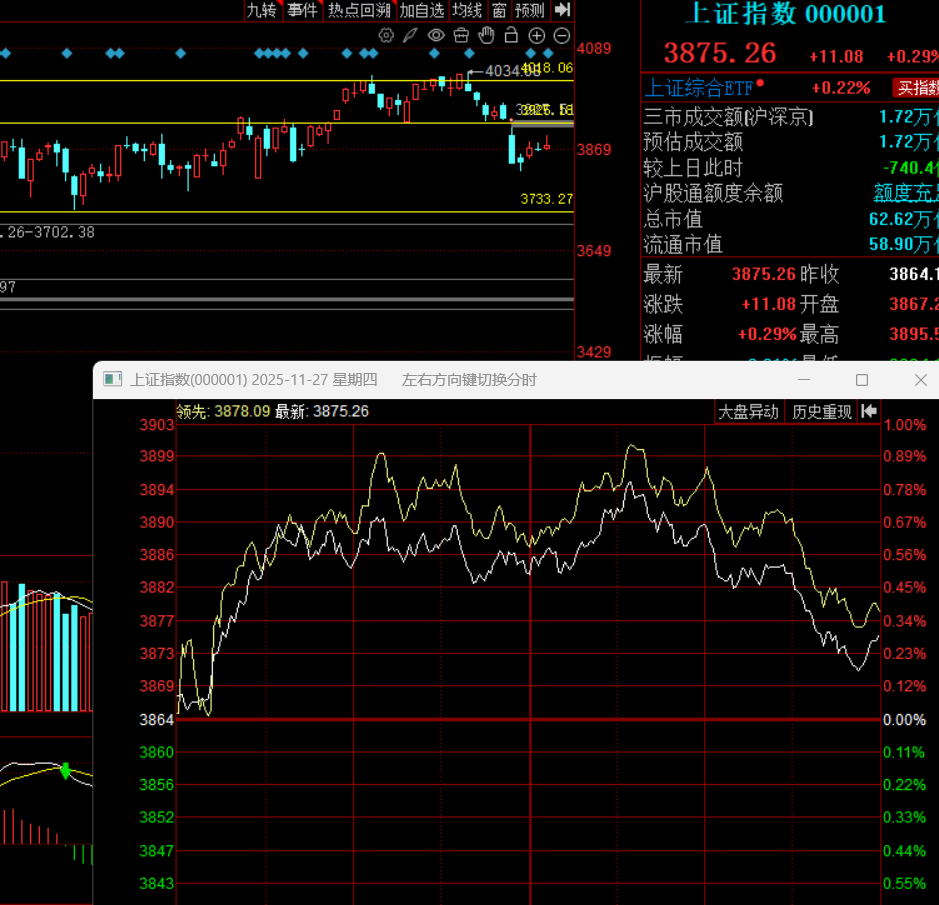Toggle the 均线 moving average display
This screenshot has width=939, height=905.
click(467, 10)
